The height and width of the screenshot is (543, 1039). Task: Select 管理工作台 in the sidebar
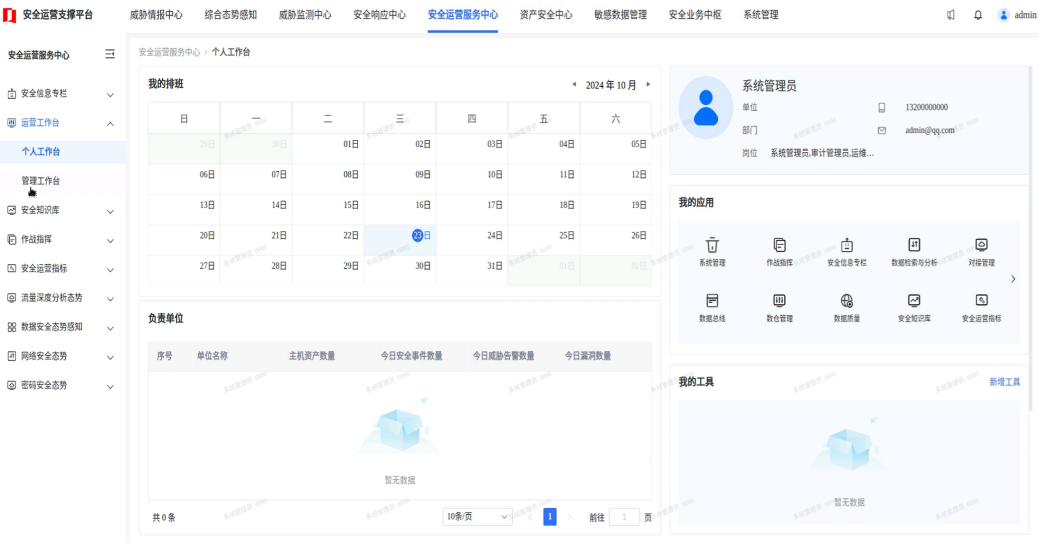41,181
